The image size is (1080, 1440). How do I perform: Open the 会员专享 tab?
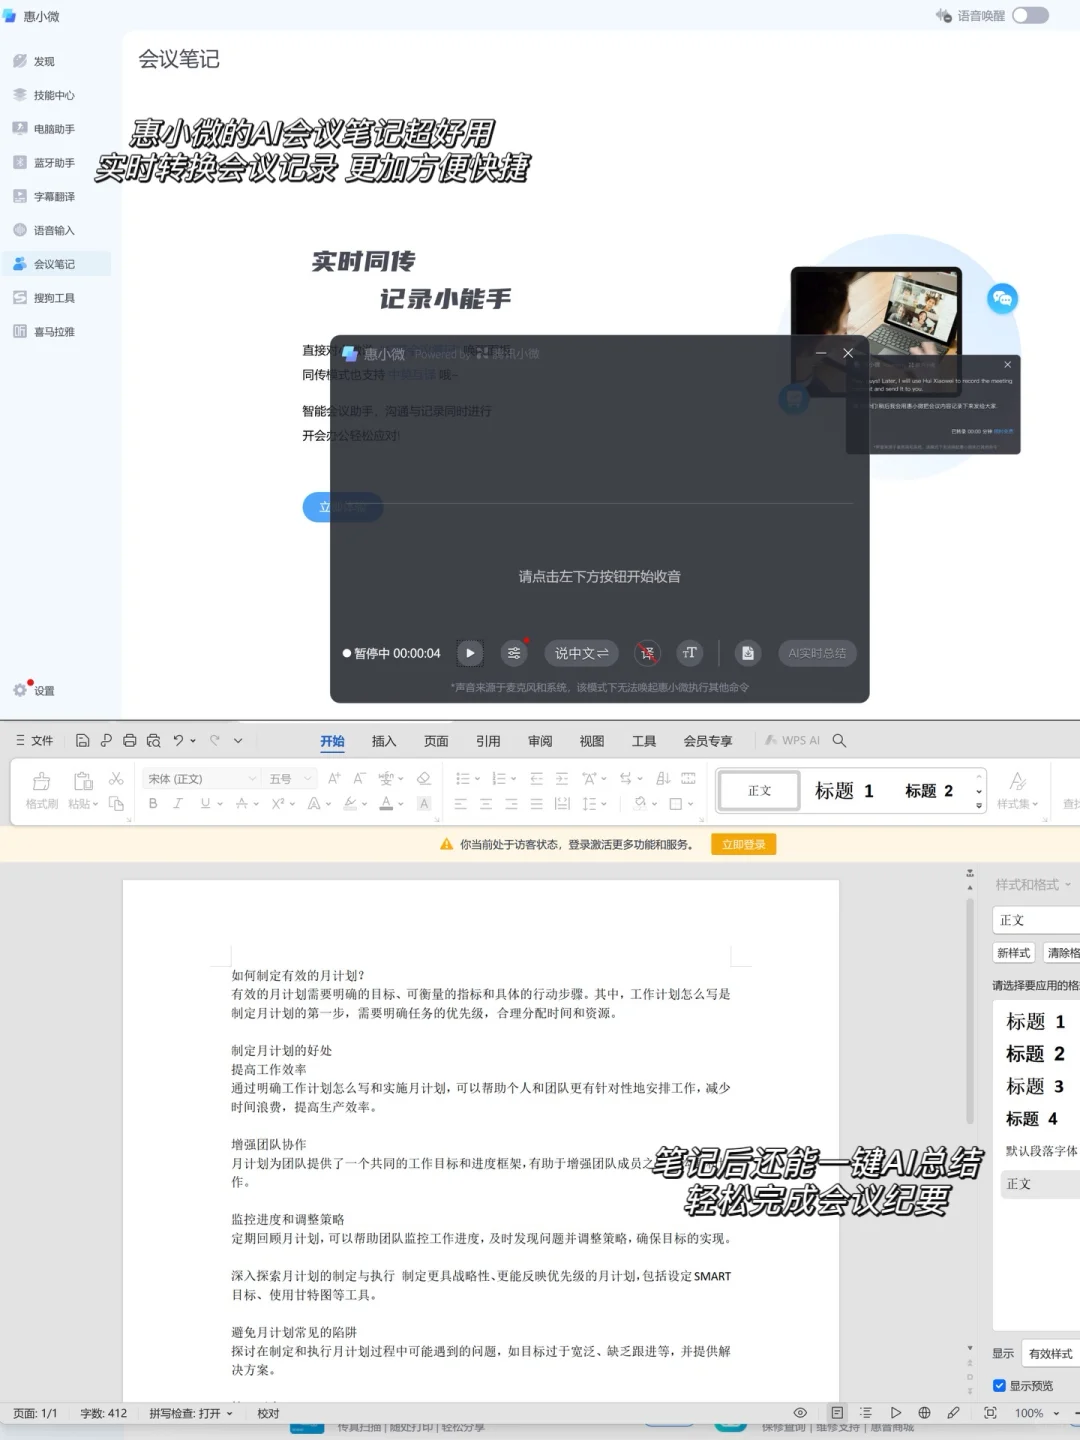point(708,741)
